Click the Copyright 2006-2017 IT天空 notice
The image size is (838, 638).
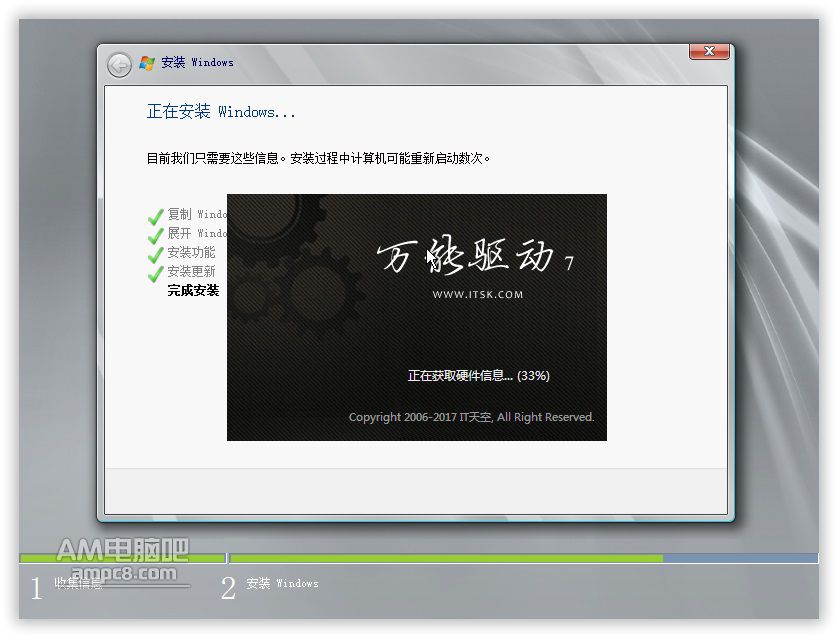[x=471, y=417]
